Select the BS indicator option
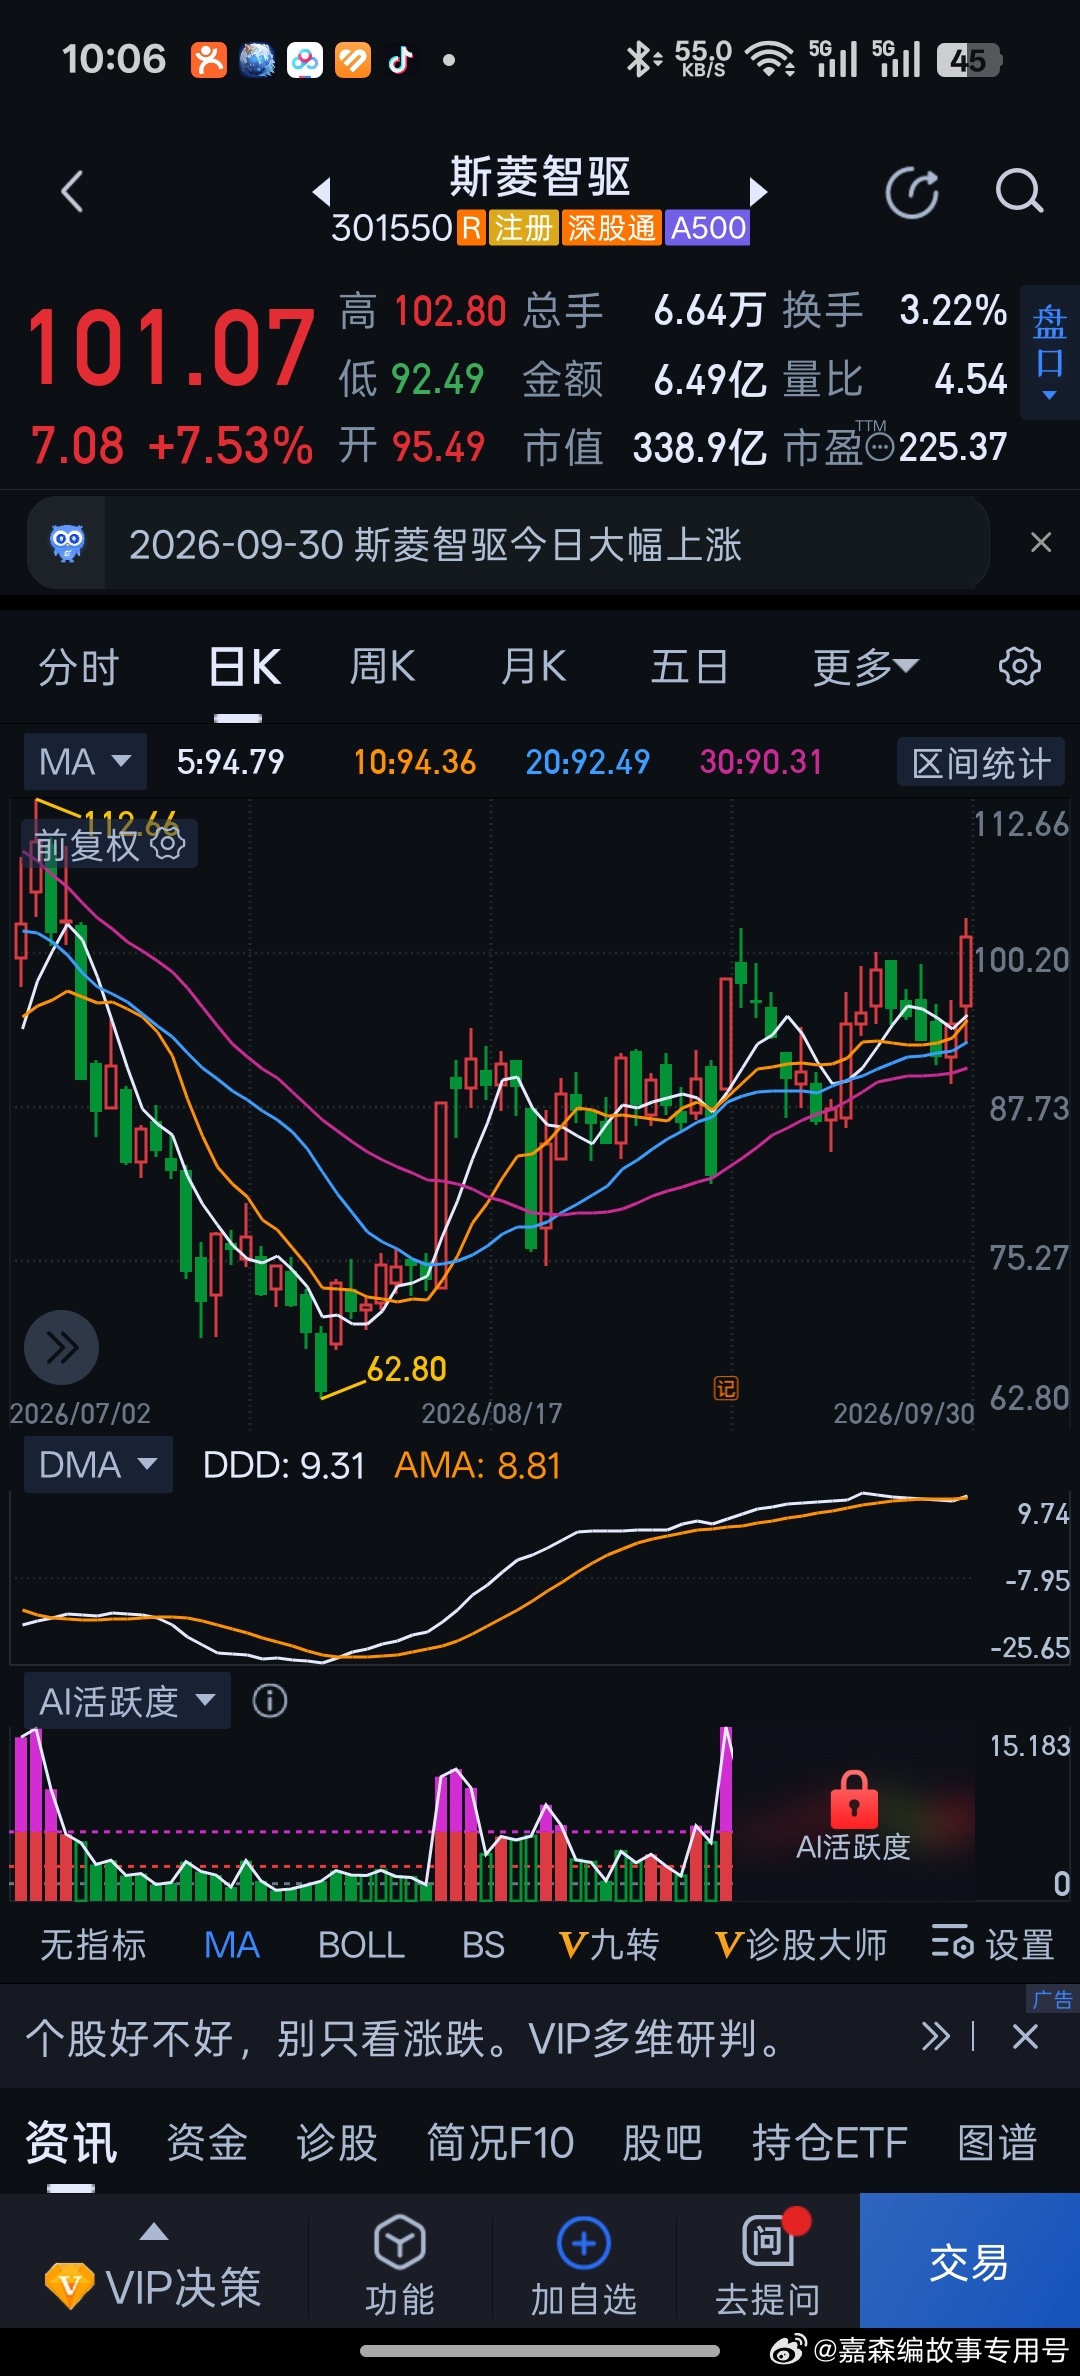 pos(483,1945)
